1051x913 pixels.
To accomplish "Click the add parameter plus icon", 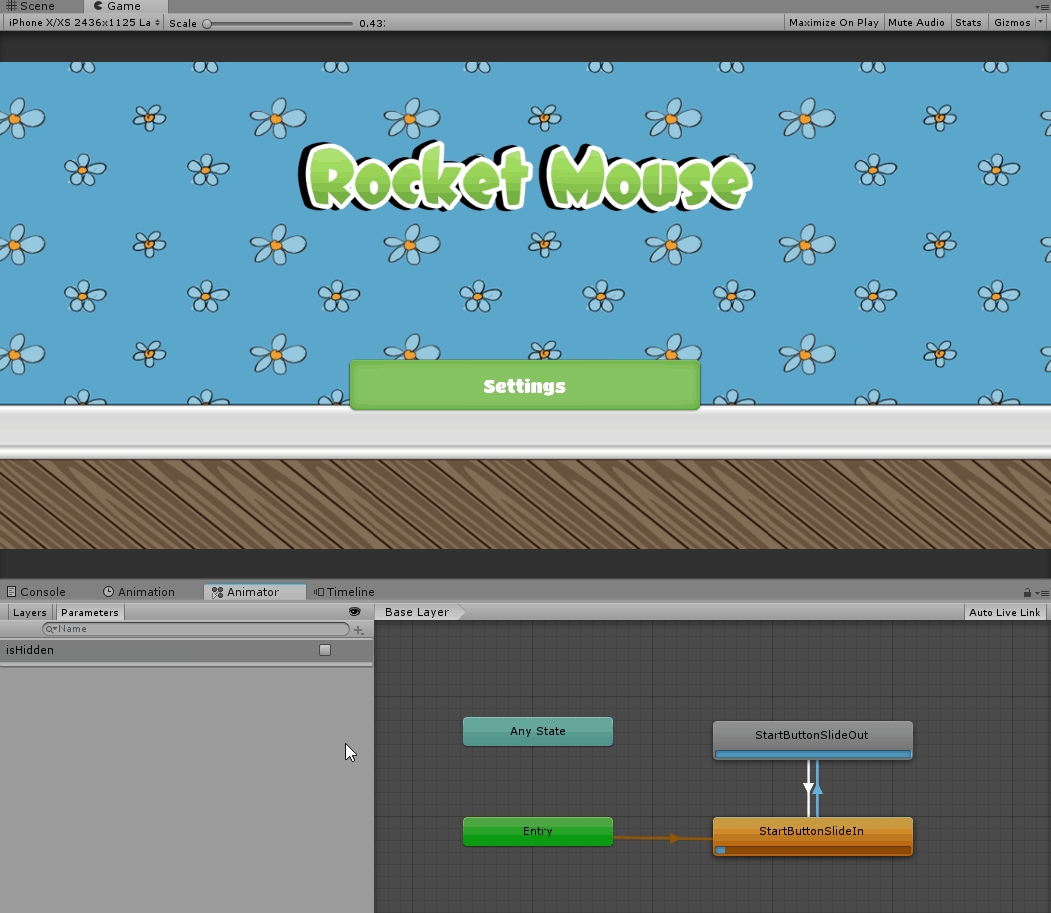I will pos(359,630).
